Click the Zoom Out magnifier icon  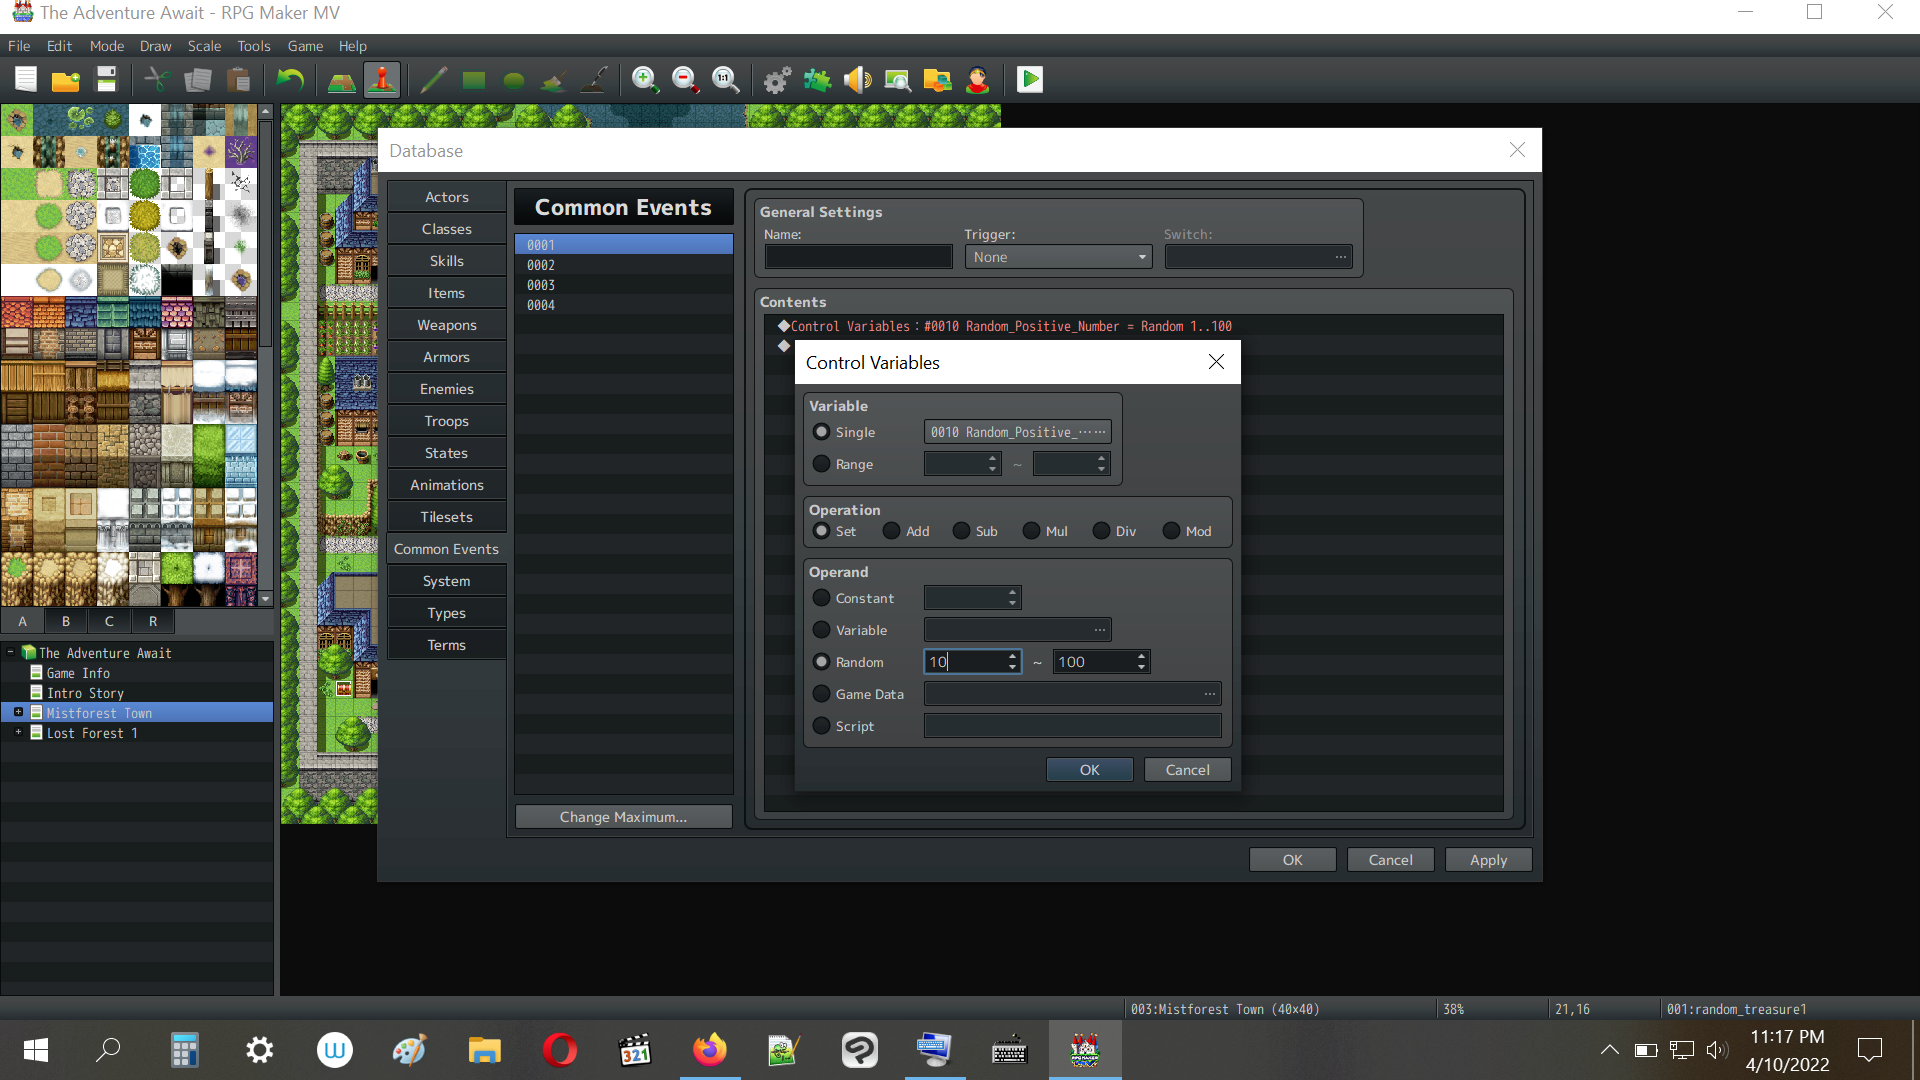(686, 80)
